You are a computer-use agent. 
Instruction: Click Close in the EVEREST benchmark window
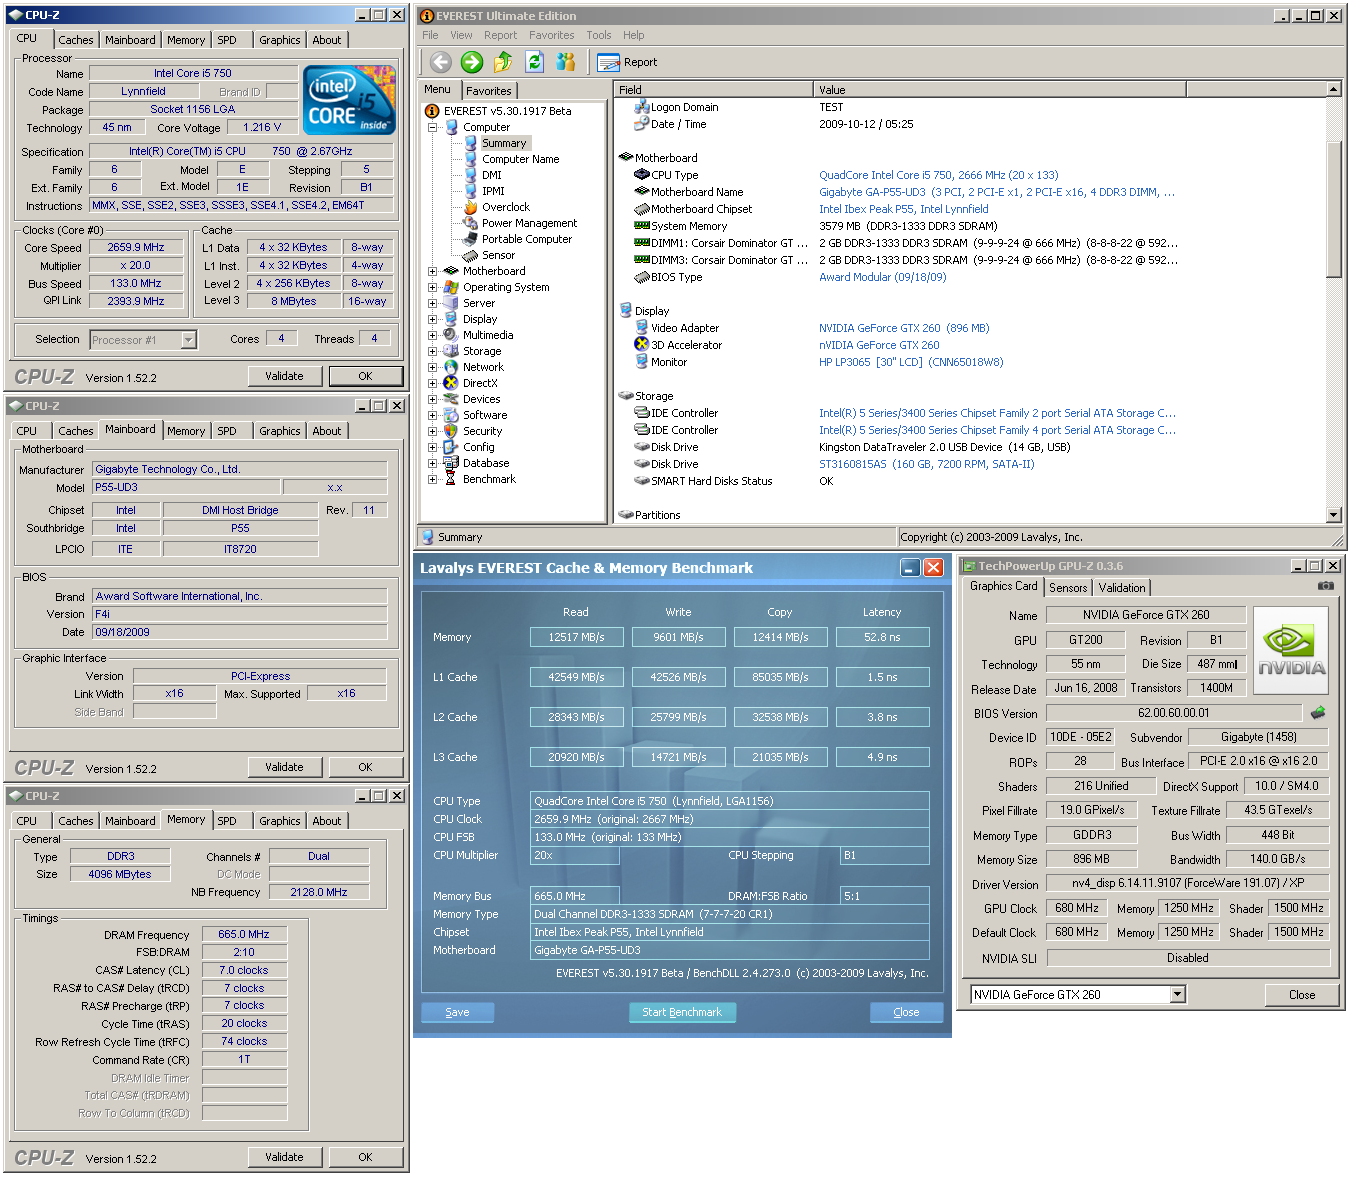click(x=906, y=1012)
